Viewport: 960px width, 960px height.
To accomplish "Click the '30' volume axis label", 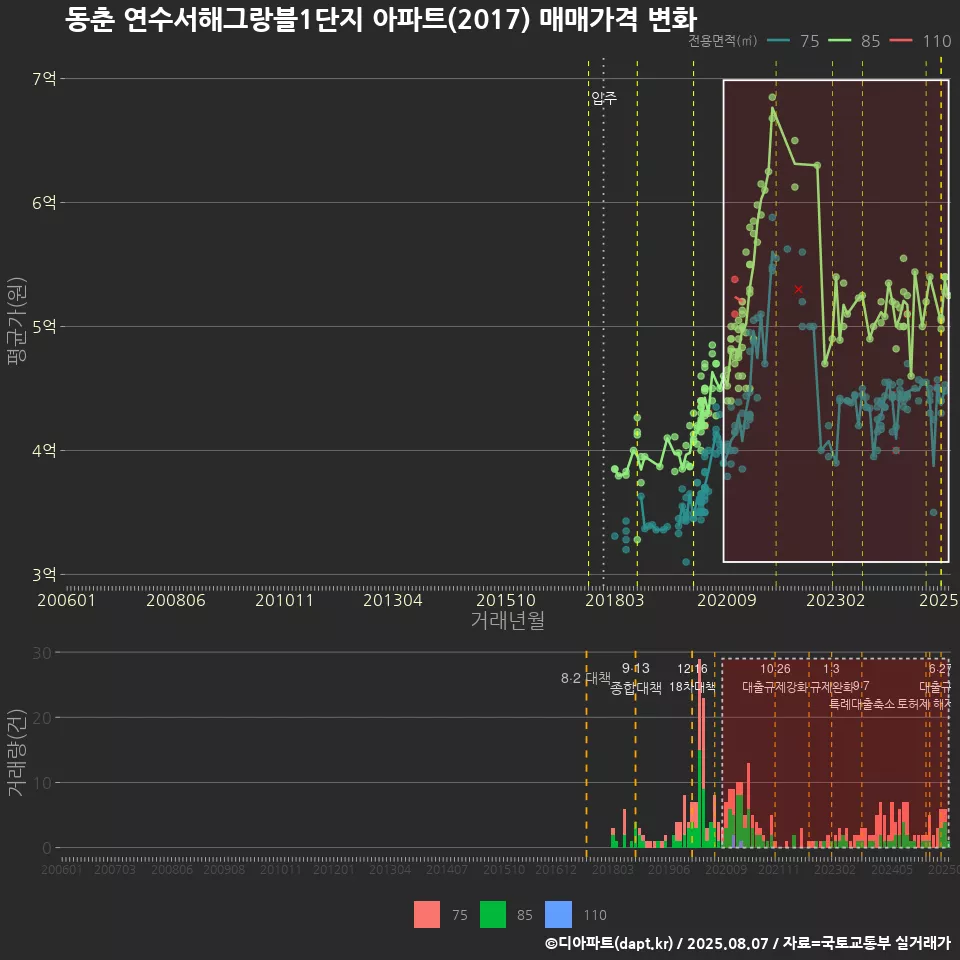I will coord(42,653).
